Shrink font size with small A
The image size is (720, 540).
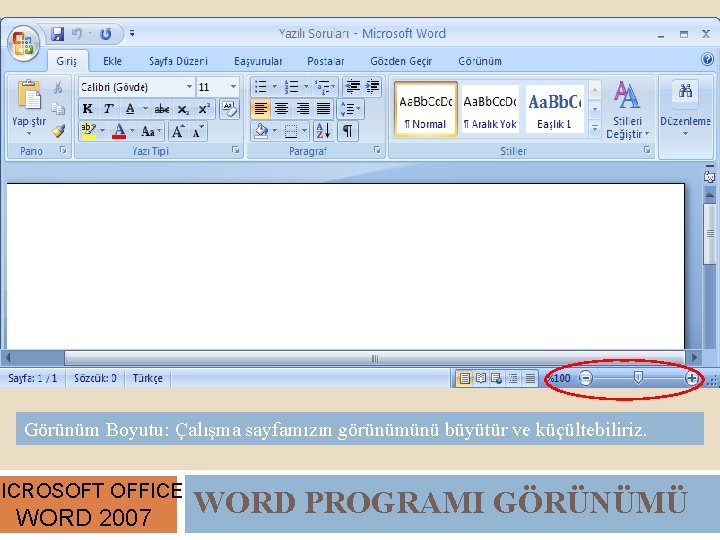tap(198, 132)
